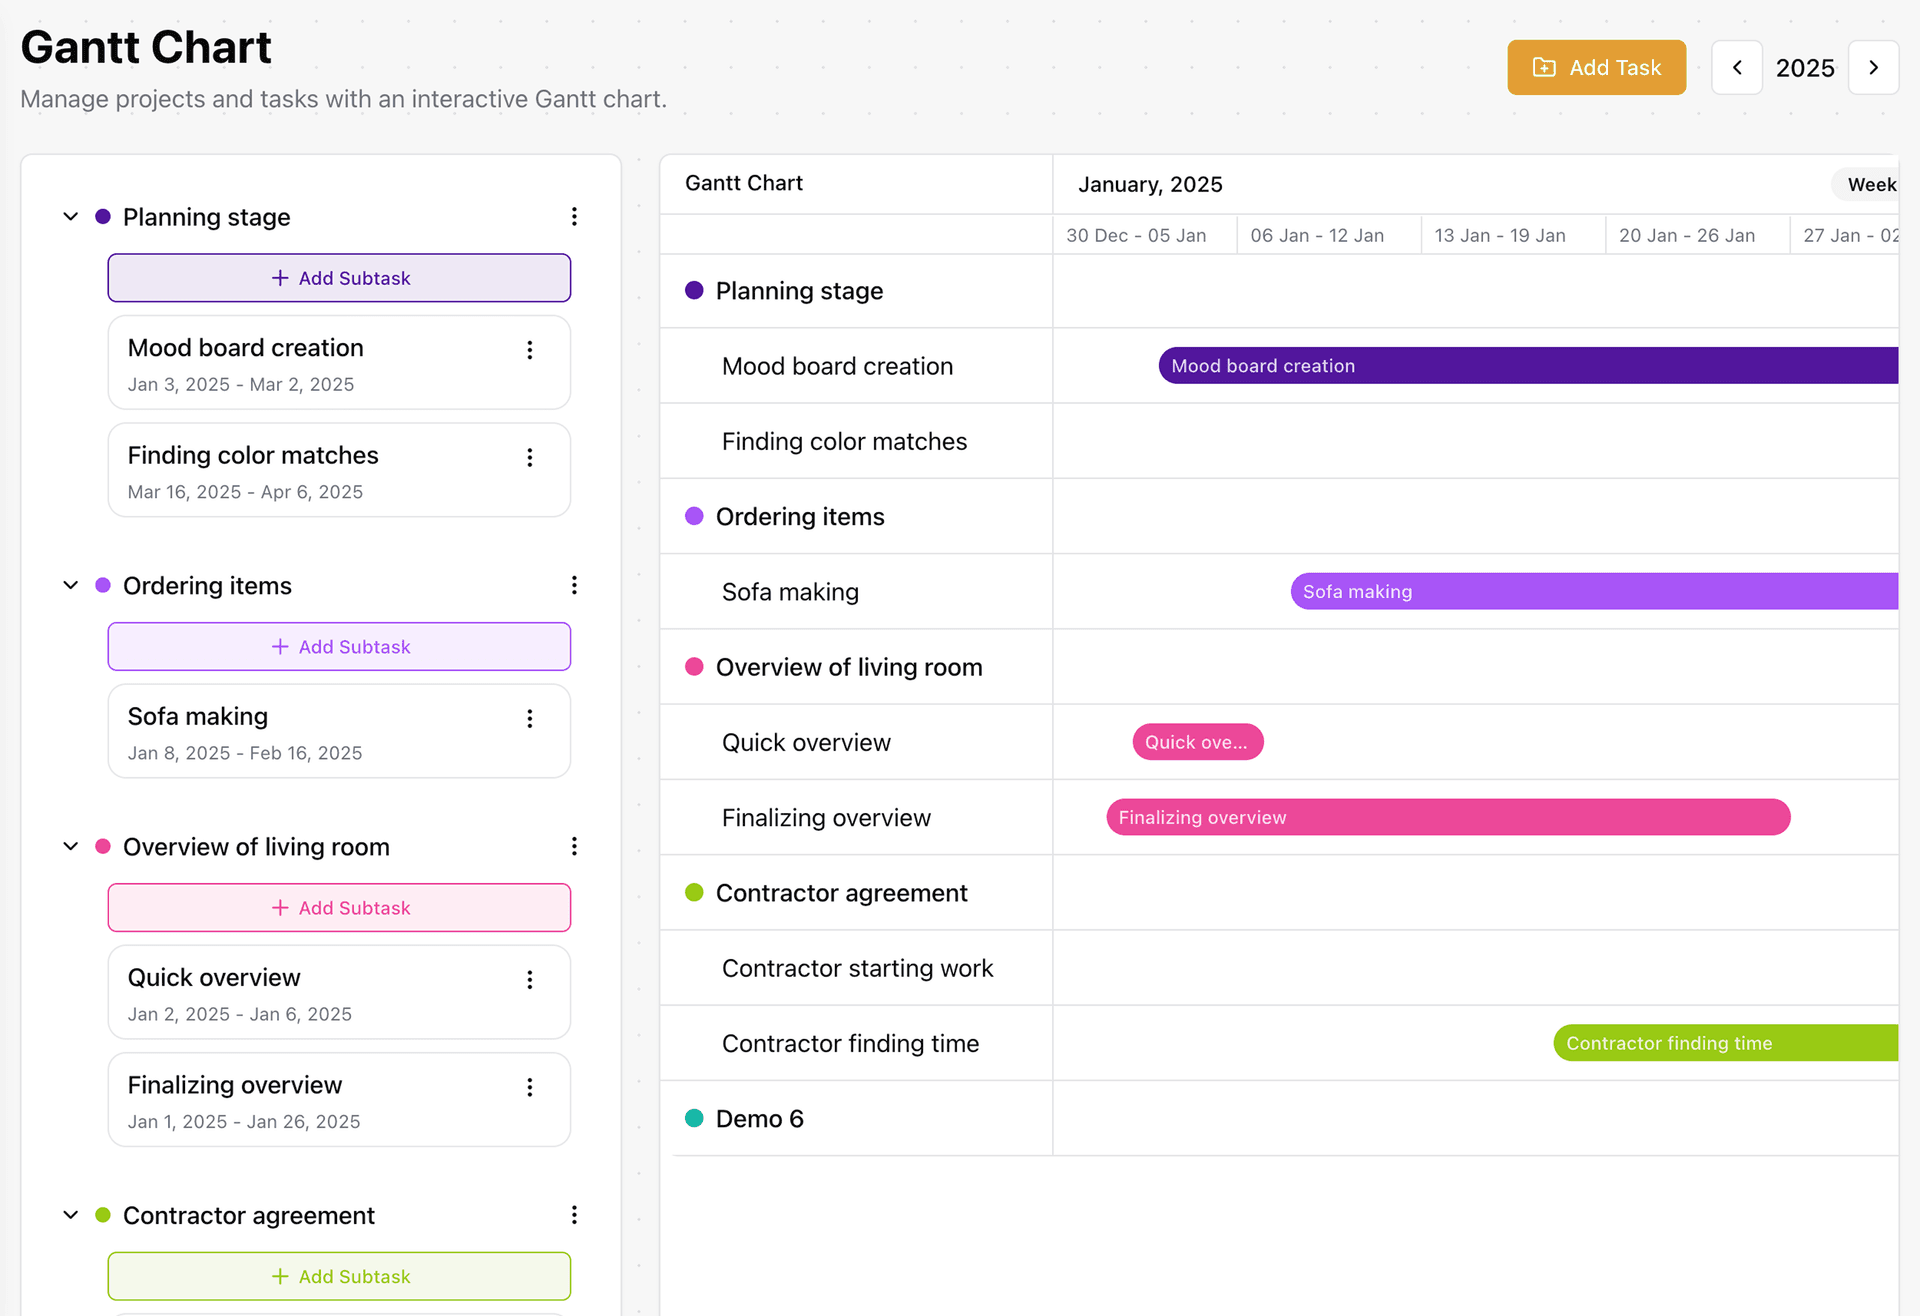Open options menu for Finalizing overview

(530, 1087)
